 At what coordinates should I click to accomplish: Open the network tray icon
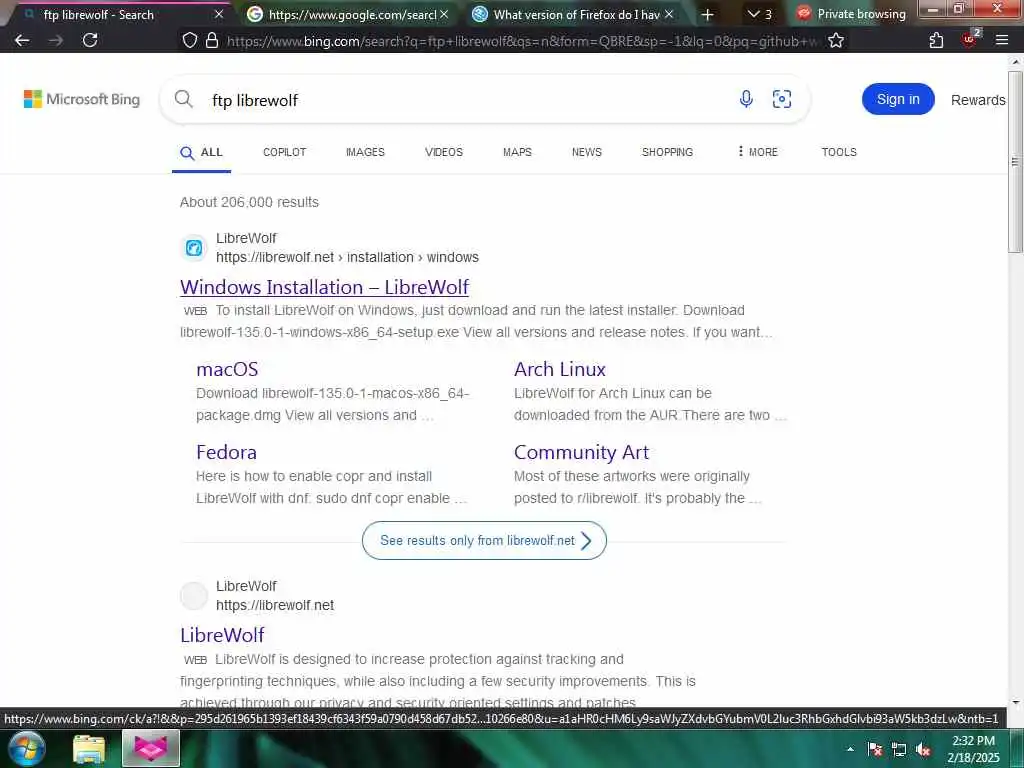[x=899, y=750]
